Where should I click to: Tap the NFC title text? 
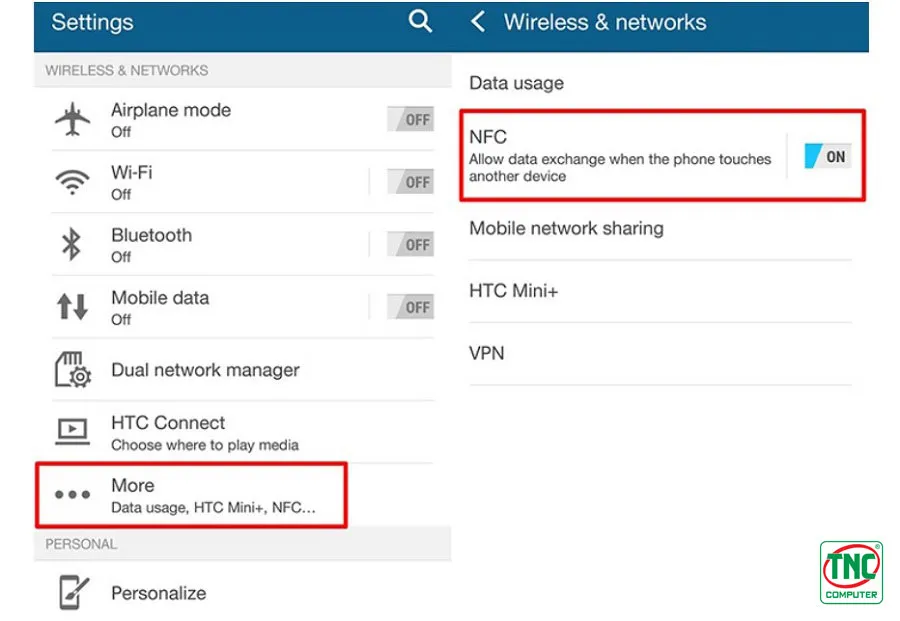[x=488, y=137]
